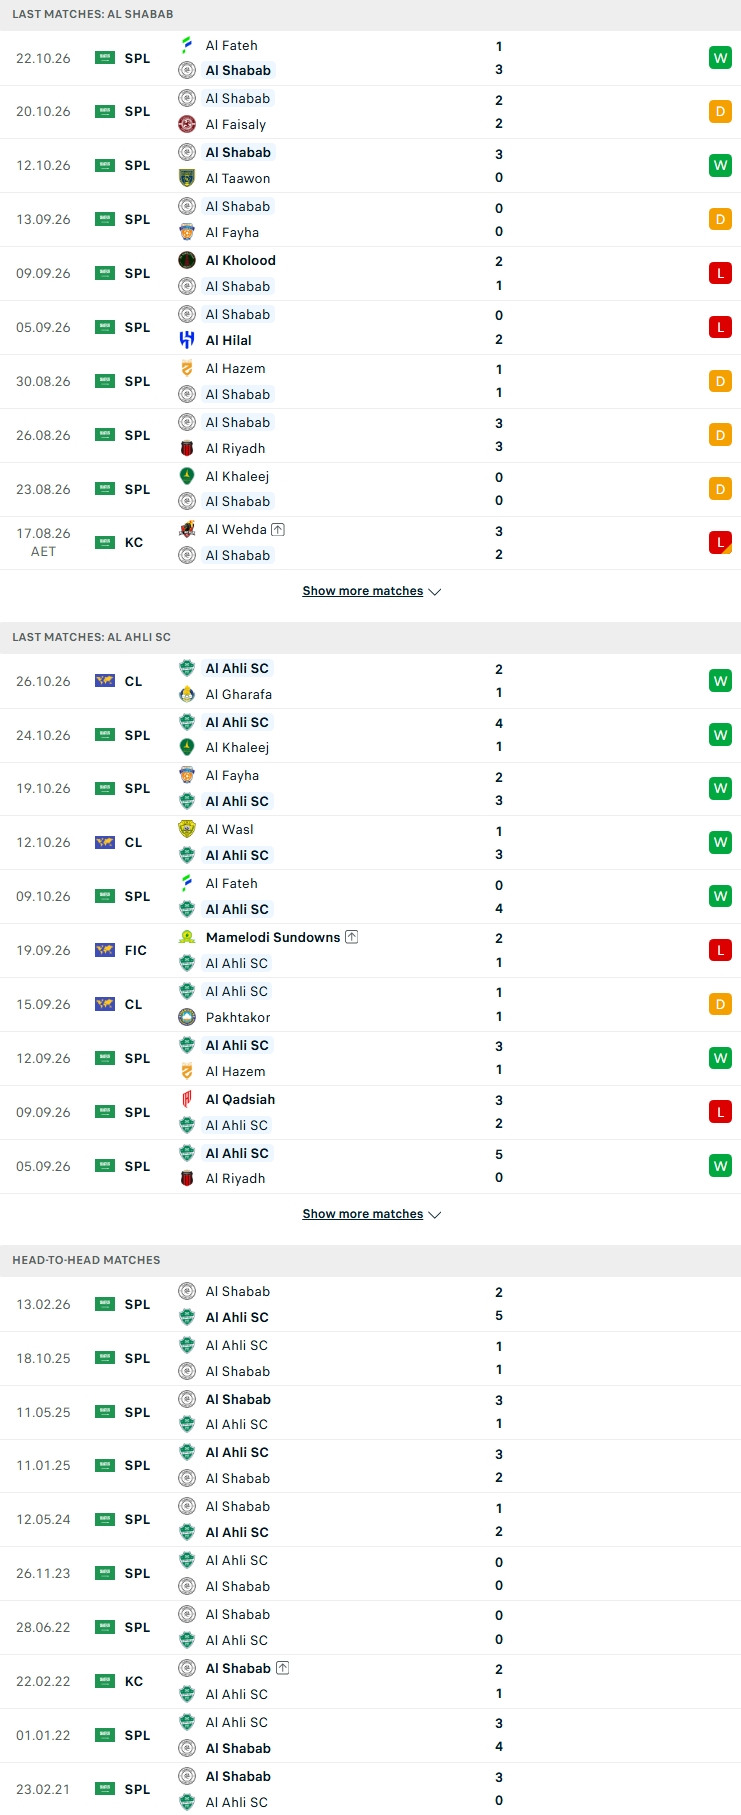Open head-to-head match from 18.10.25
This screenshot has height=1815, width=741.
[x=370, y=1358]
